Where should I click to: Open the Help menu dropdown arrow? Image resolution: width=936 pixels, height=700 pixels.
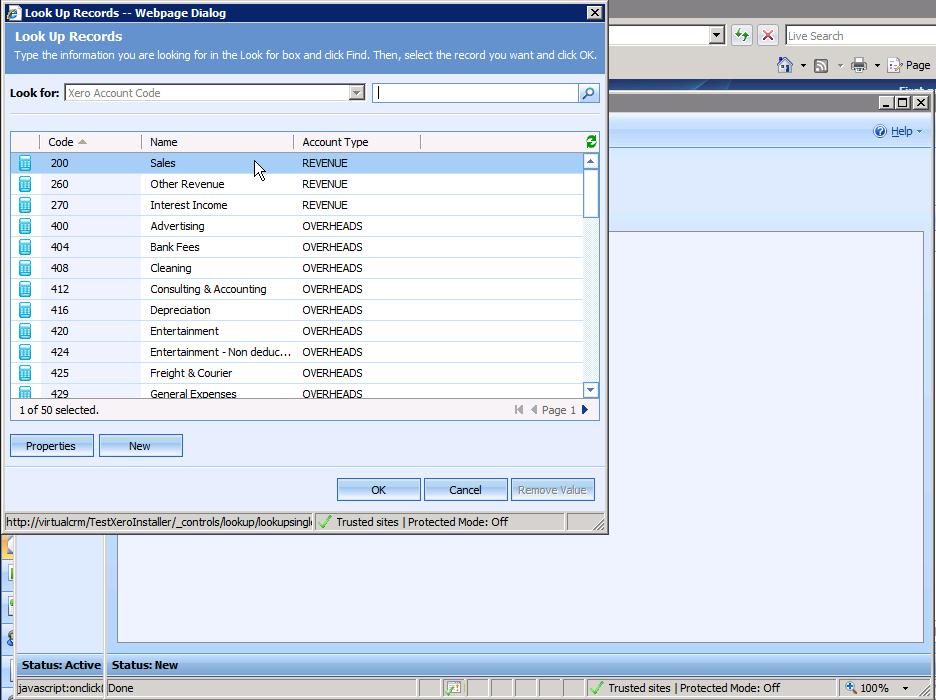coord(919,131)
